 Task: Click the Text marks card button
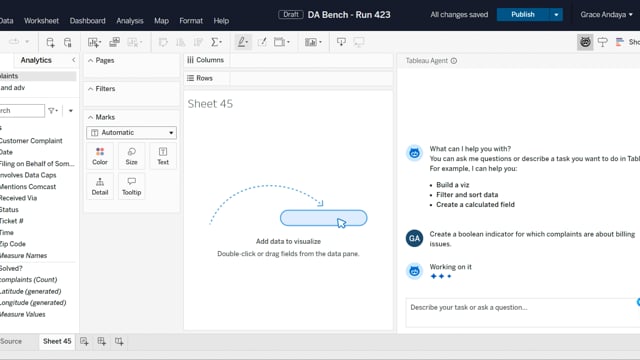pyautogui.click(x=163, y=156)
